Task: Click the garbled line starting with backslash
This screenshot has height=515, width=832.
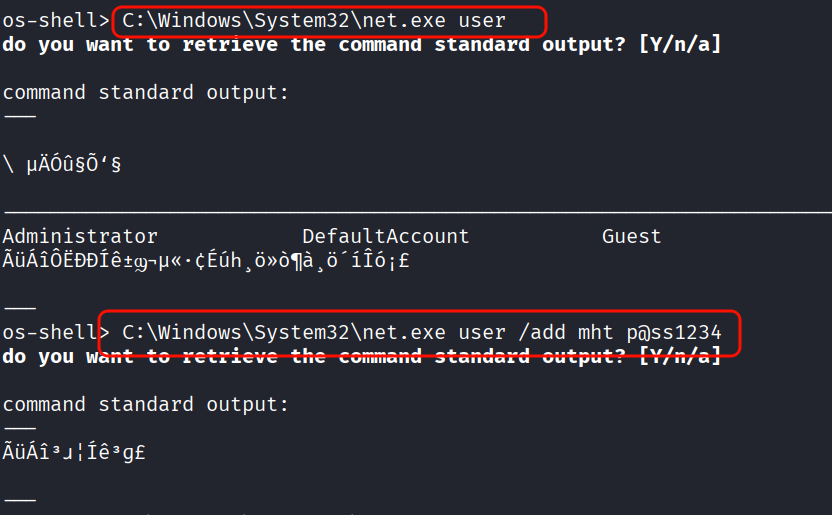Action: (x=62, y=163)
